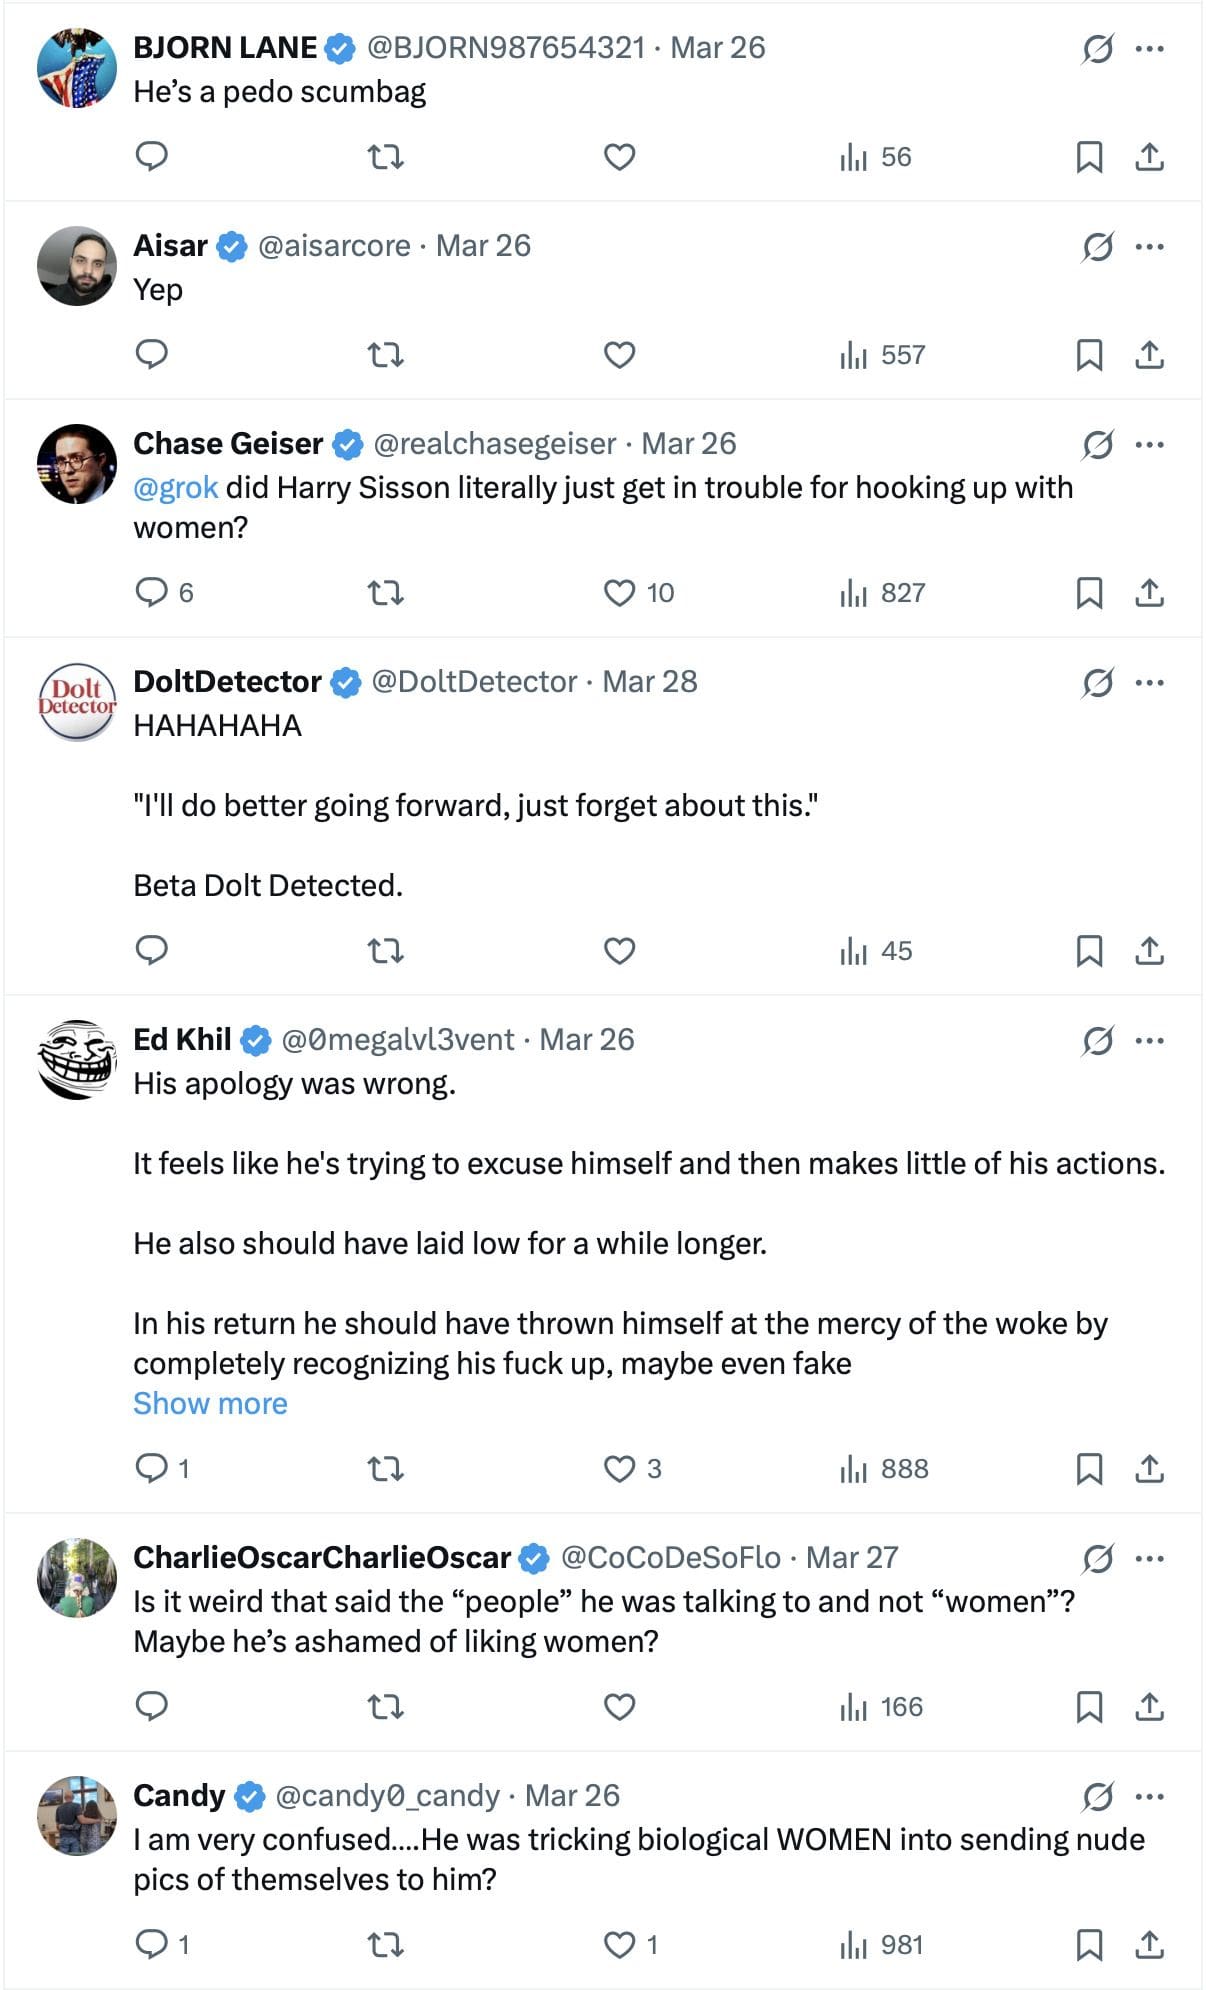The height and width of the screenshot is (1990, 1206).
Task: Repost Aisar's "Yep" tweet
Action: click(x=386, y=355)
